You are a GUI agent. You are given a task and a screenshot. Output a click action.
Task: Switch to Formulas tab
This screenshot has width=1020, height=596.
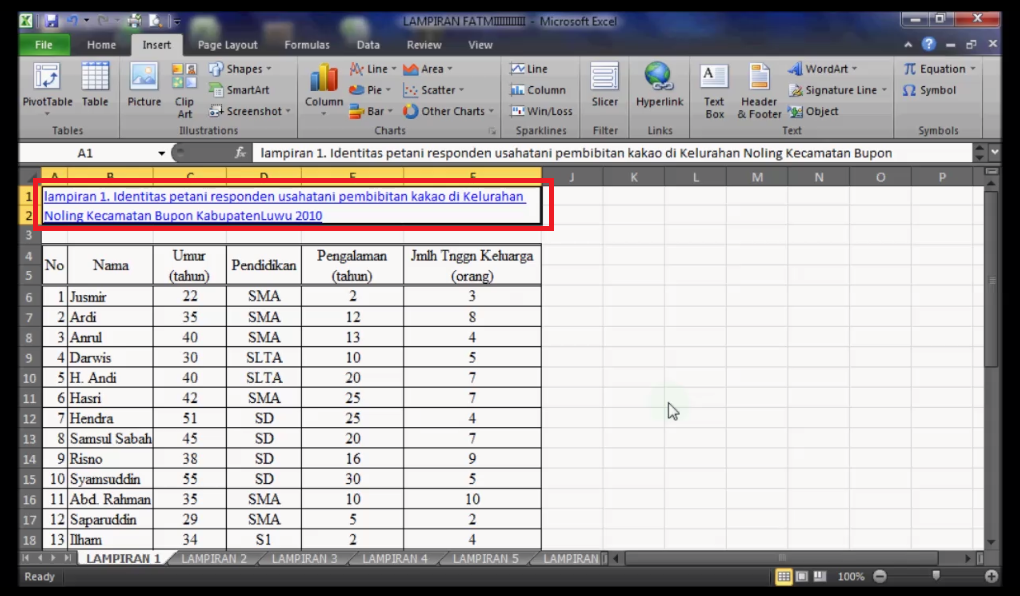pyautogui.click(x=307, y=45)
